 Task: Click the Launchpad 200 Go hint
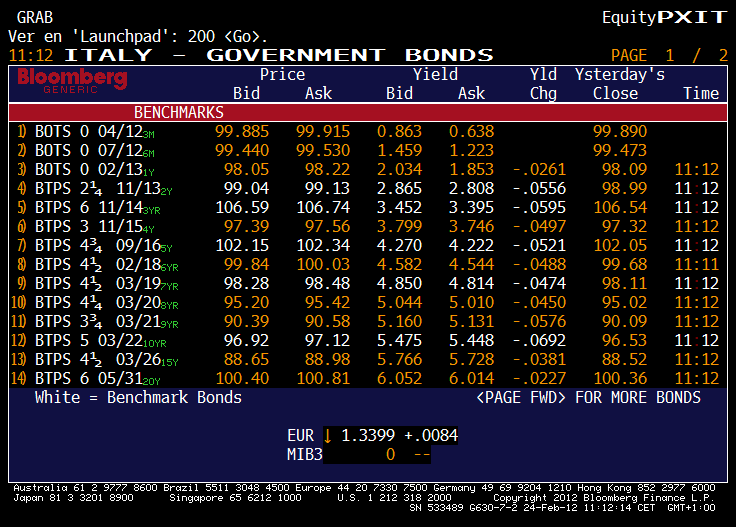pos(138,36)
